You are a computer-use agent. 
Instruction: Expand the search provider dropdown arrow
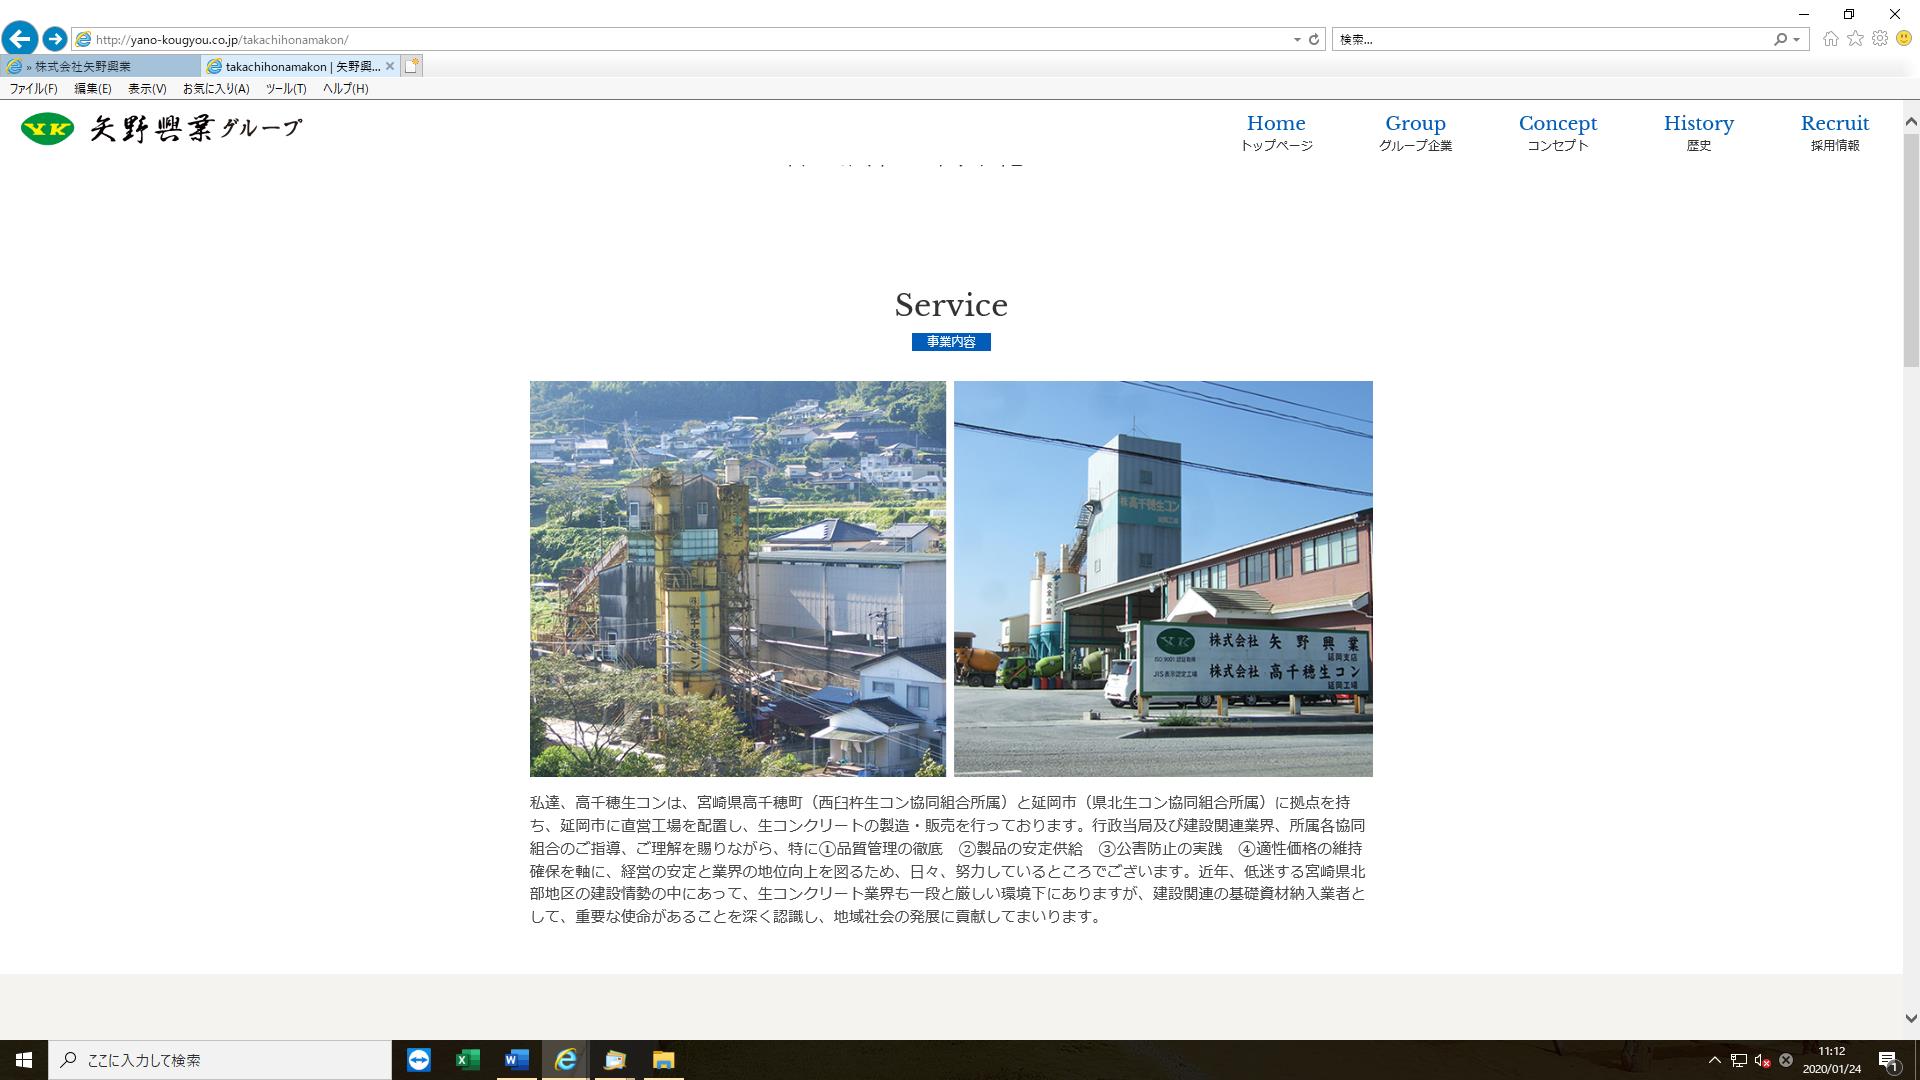[x=1797, y=40]
